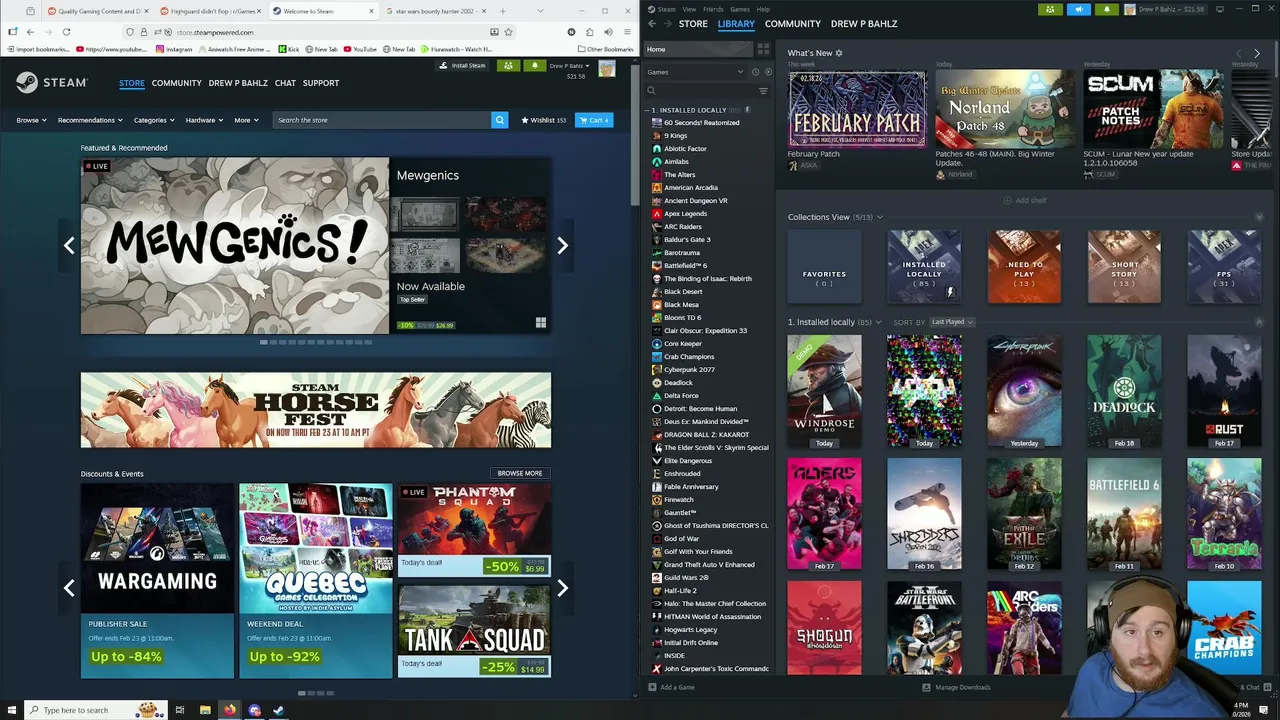The width and height of the screenshot is (1280, 720).
Task: Expand the Recommendations dropdown menu
Action: coord(90,120)
